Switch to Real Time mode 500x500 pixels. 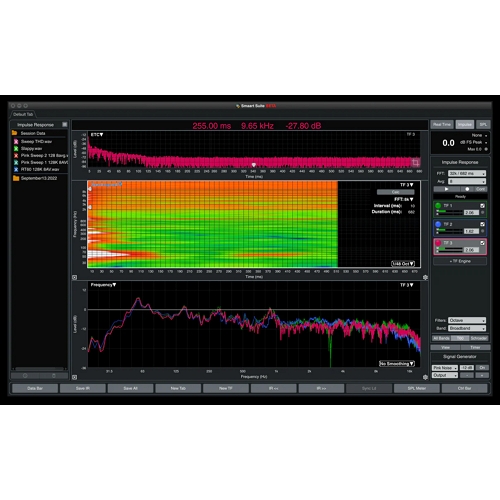442,124
